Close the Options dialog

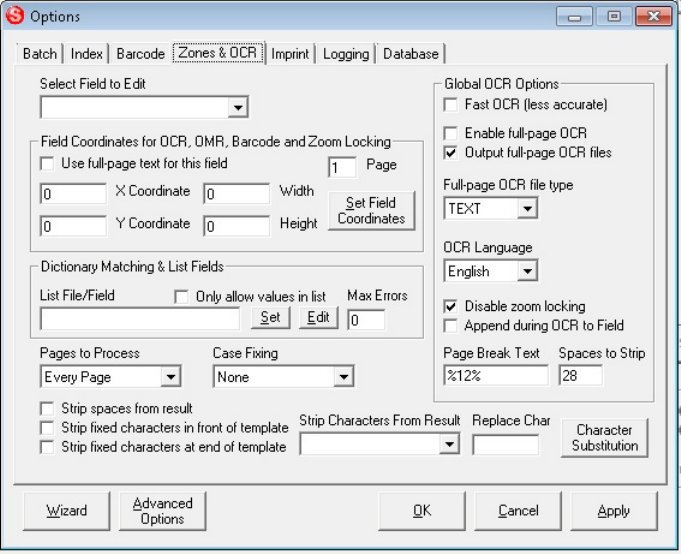pos(654,16)
